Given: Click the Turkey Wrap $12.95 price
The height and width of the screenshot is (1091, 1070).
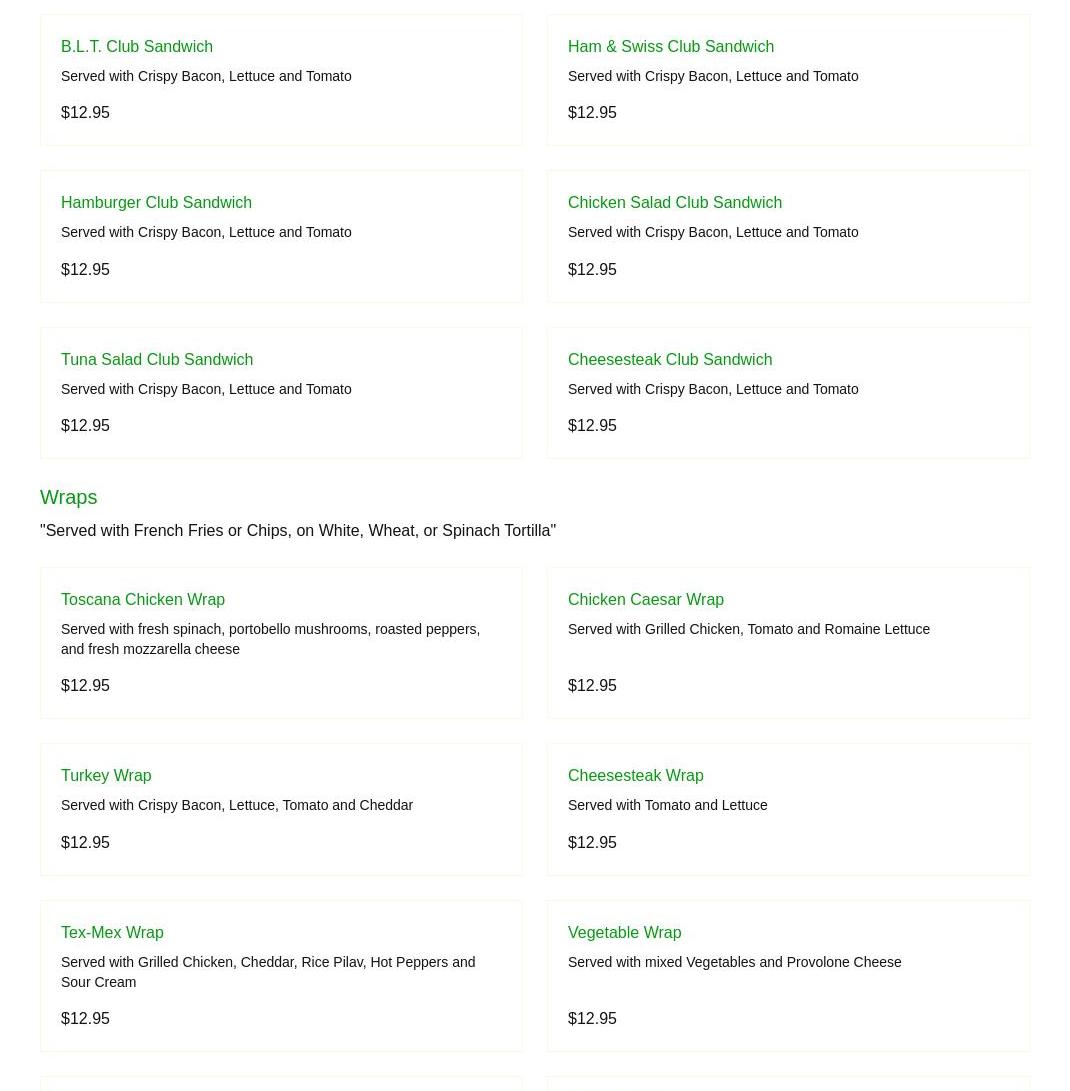Looking at the screenshot, I should tap(85, 842).
